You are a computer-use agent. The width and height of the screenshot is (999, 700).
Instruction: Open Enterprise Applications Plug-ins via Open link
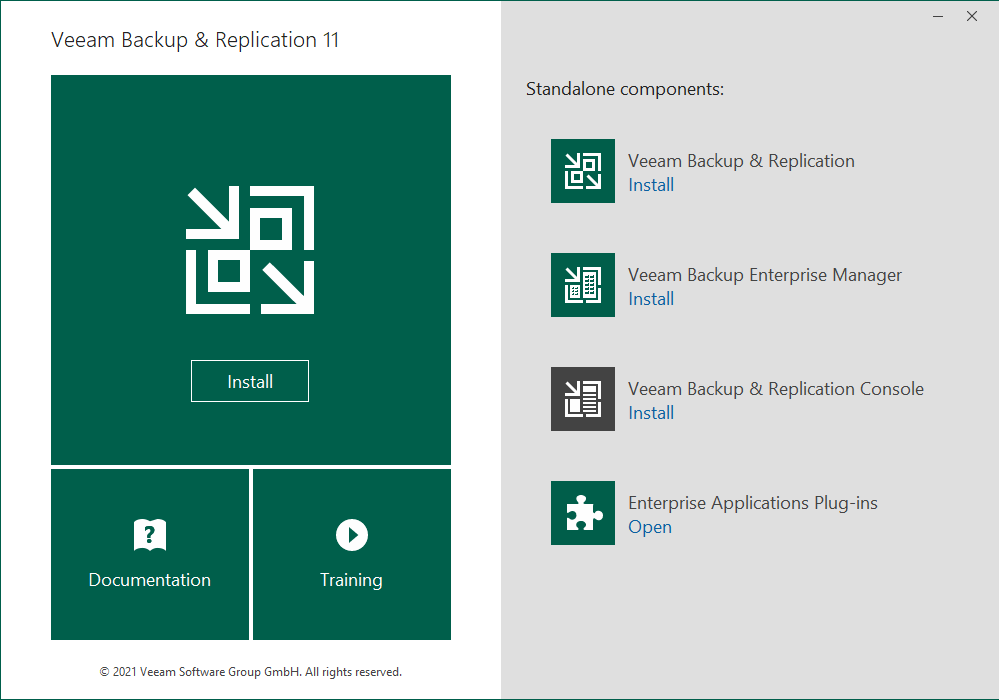pos(650,527)
